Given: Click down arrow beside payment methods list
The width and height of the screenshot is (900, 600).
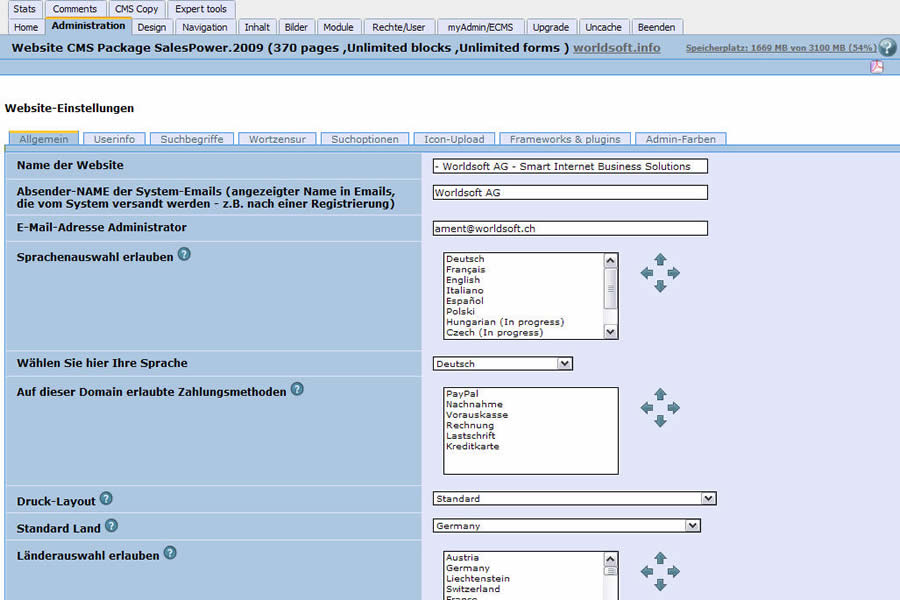Looking at the screenshot, I should tap(660, 422).
